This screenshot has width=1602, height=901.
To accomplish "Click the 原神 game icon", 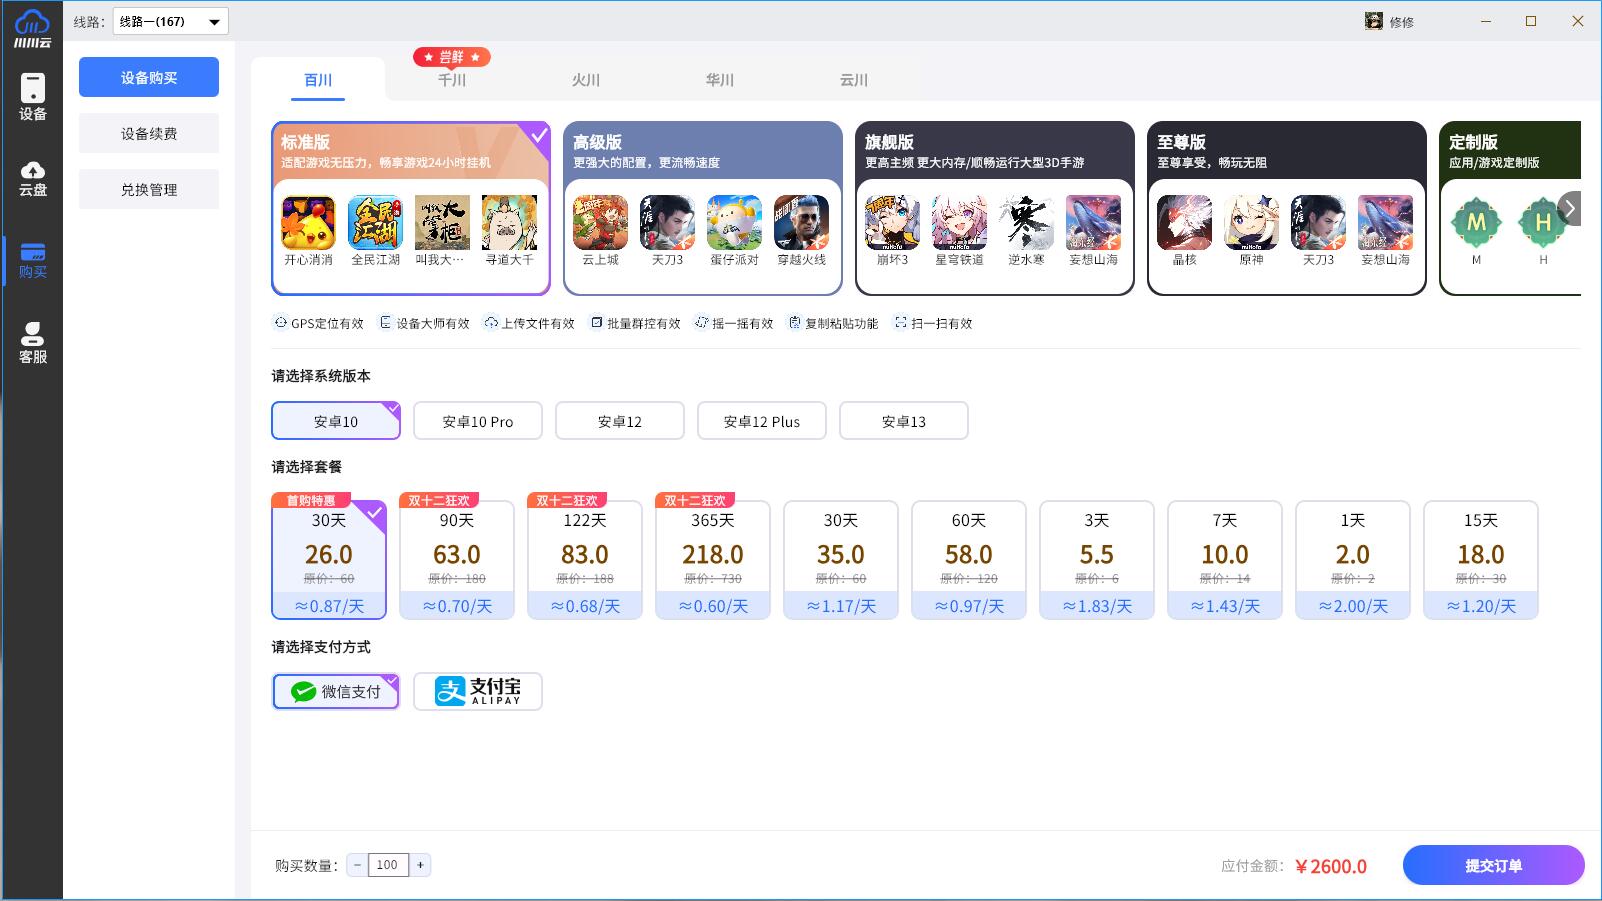I will click(1251, 223).
